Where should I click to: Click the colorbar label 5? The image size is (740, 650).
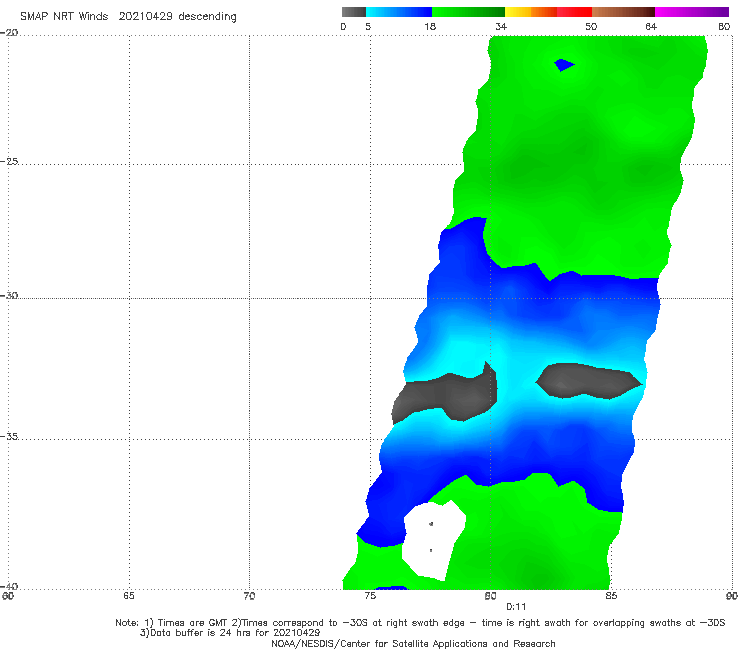coord(368,26)
